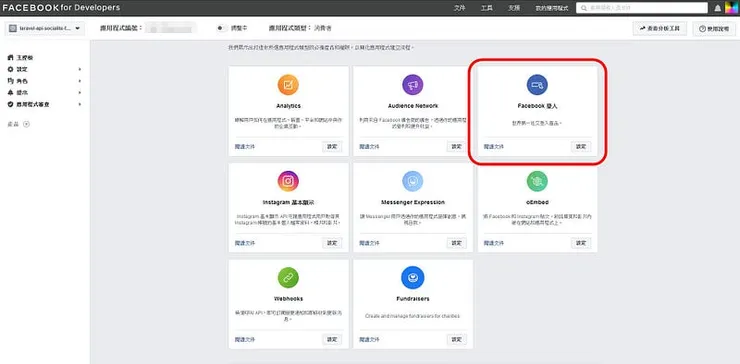The width and height of the screenshot is (740, 364).
Task: Click the Audience Network card title
Action: [413, 106]
